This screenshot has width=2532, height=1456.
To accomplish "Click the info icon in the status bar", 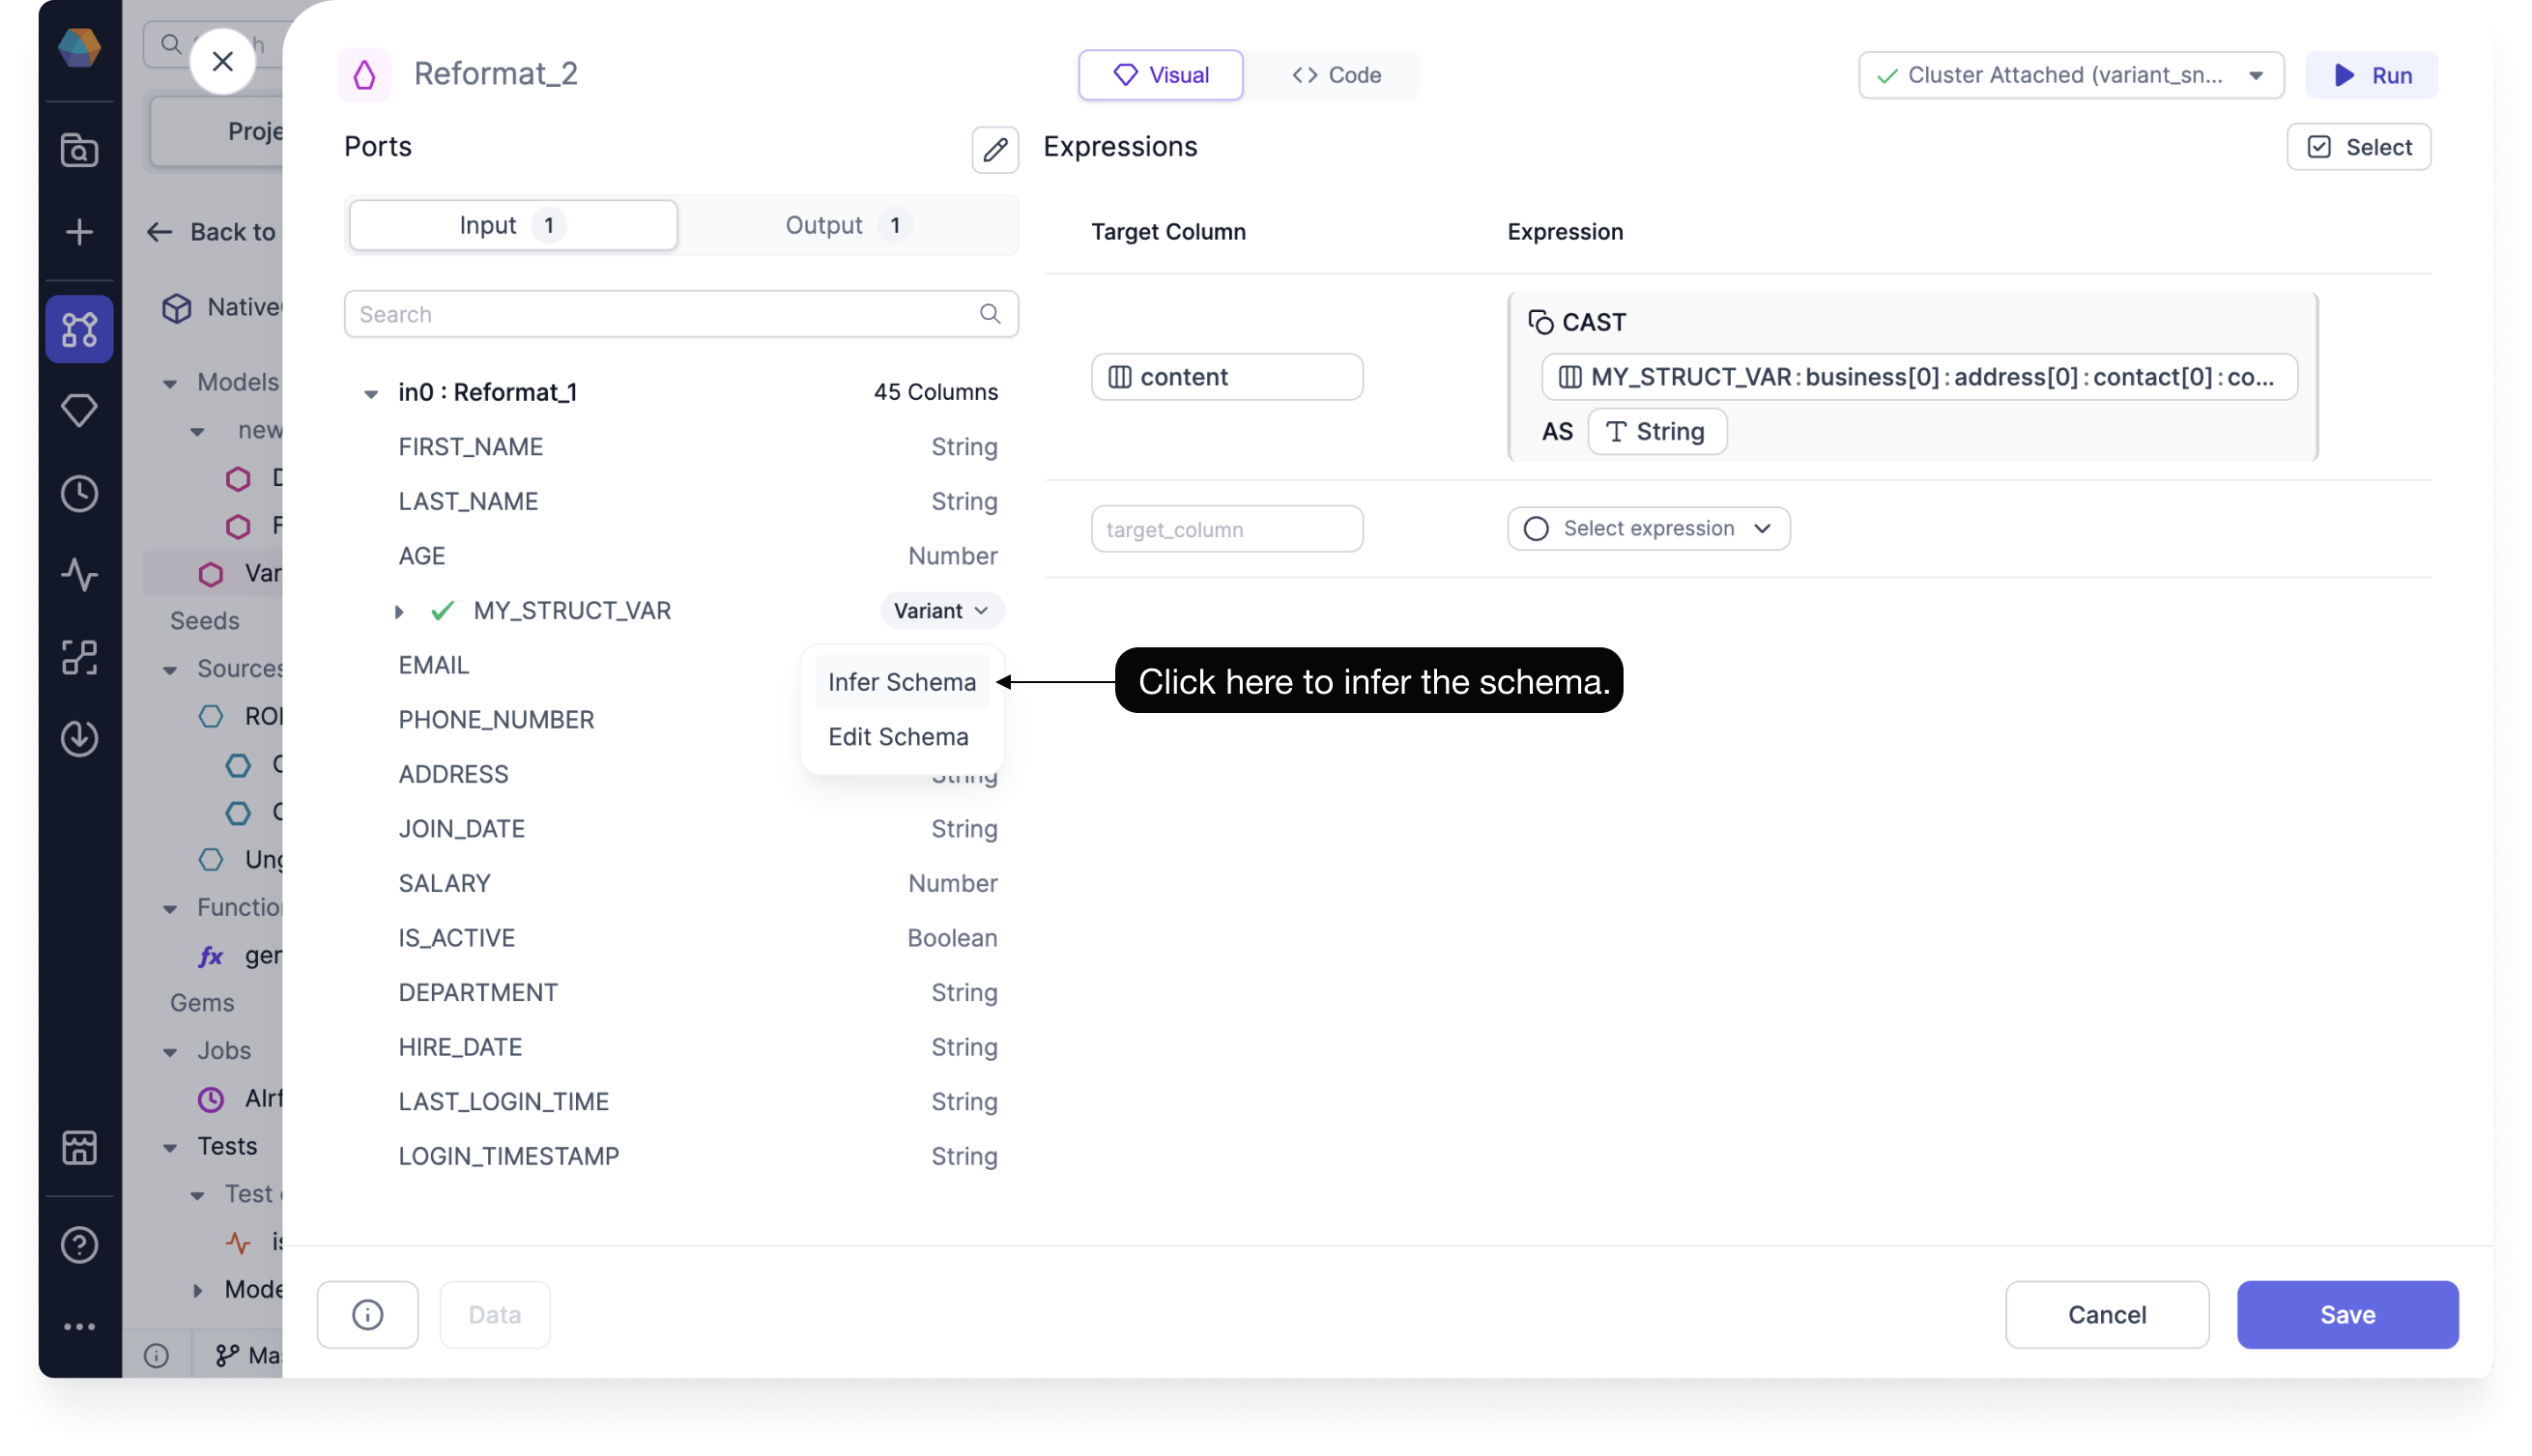I will pyautogui.click(x=156, y=1355).
